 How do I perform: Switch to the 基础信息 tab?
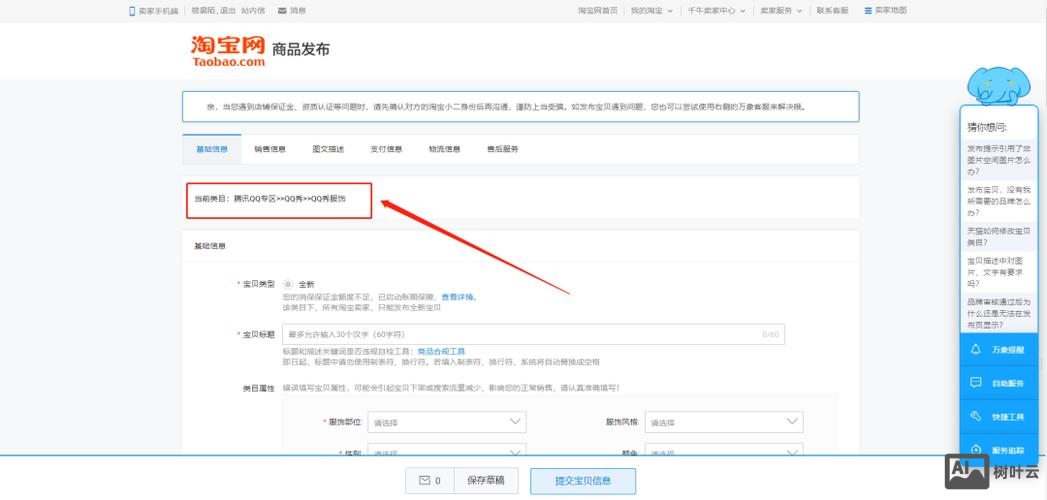(x=212, y=149)
